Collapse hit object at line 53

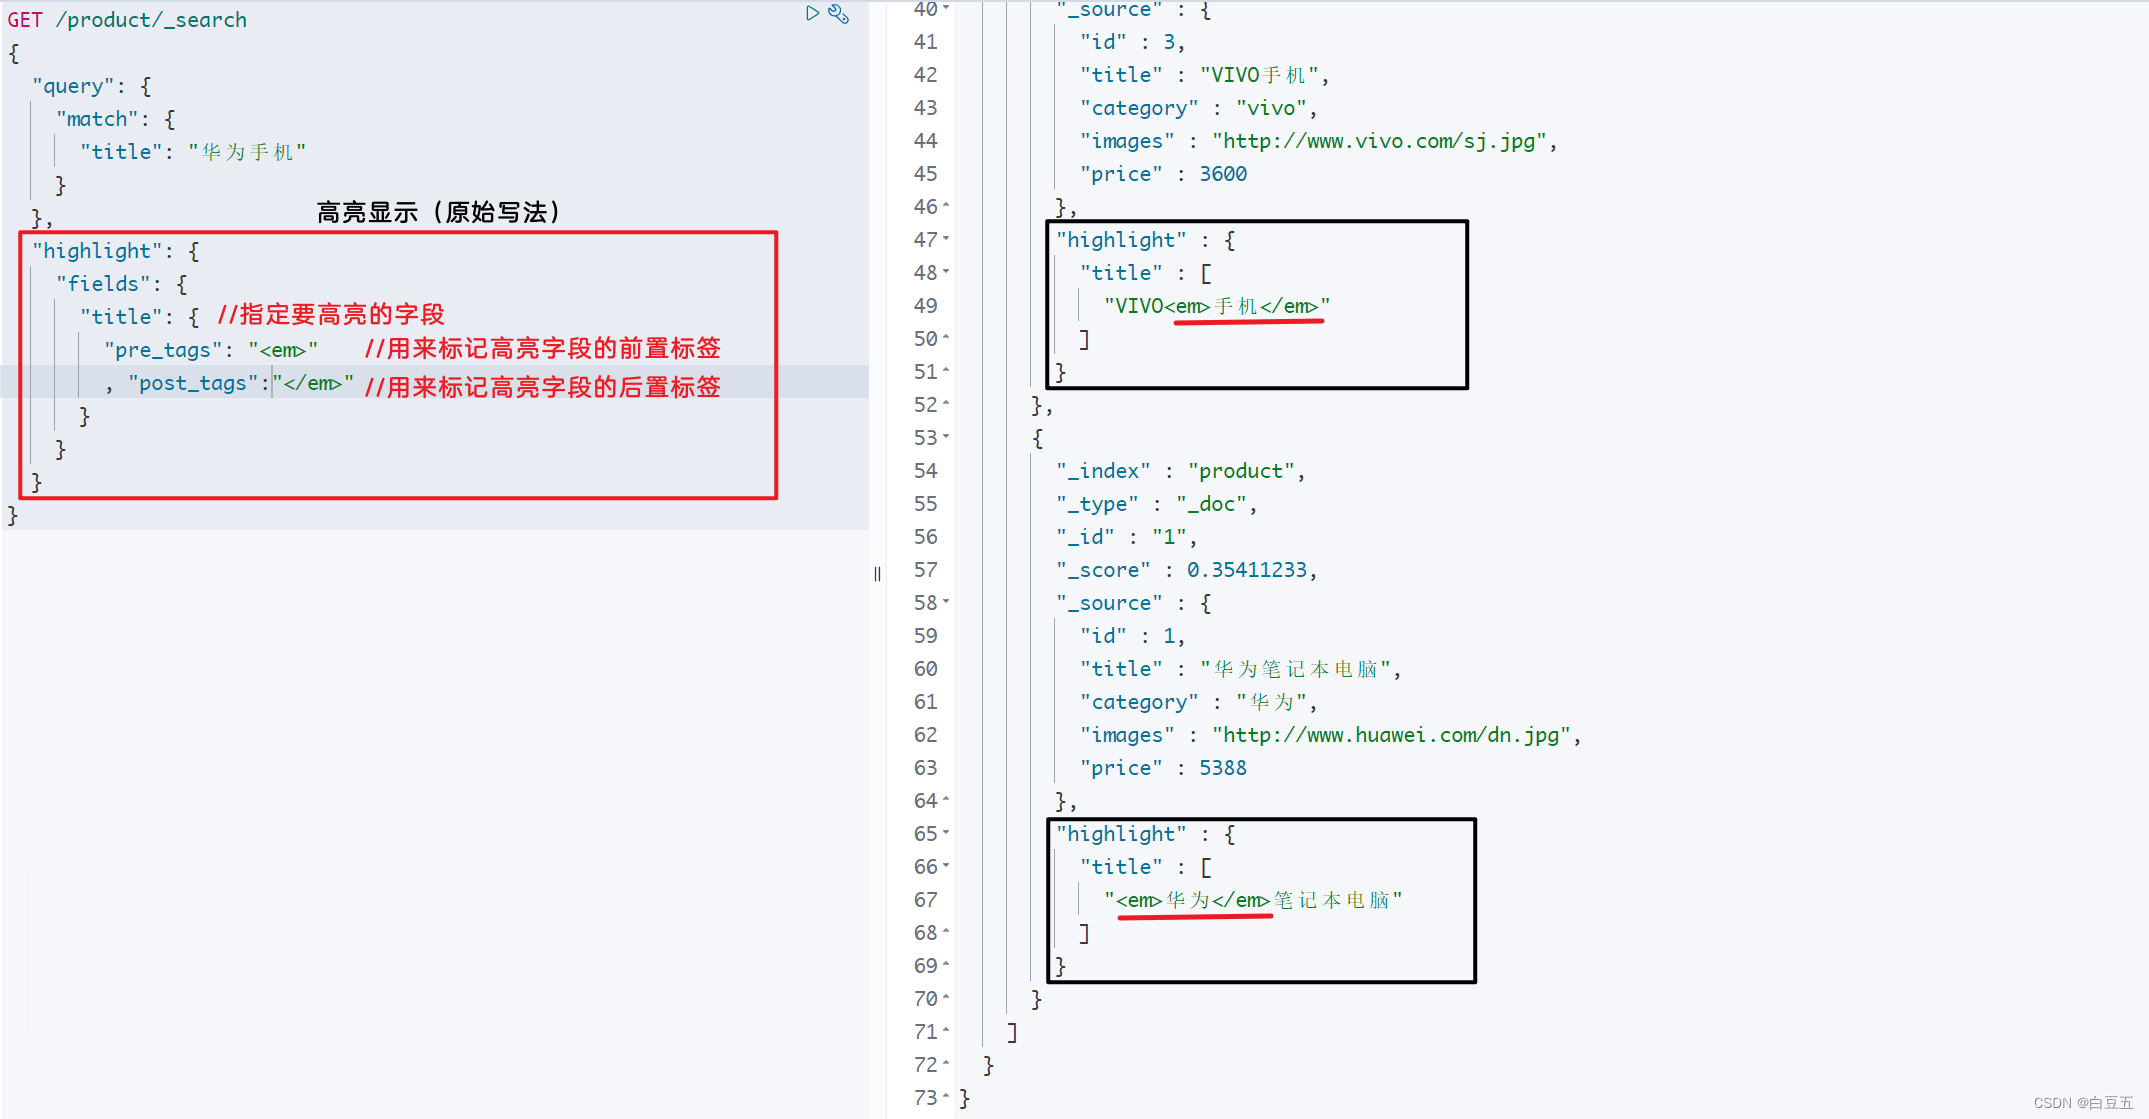[946, 437]
